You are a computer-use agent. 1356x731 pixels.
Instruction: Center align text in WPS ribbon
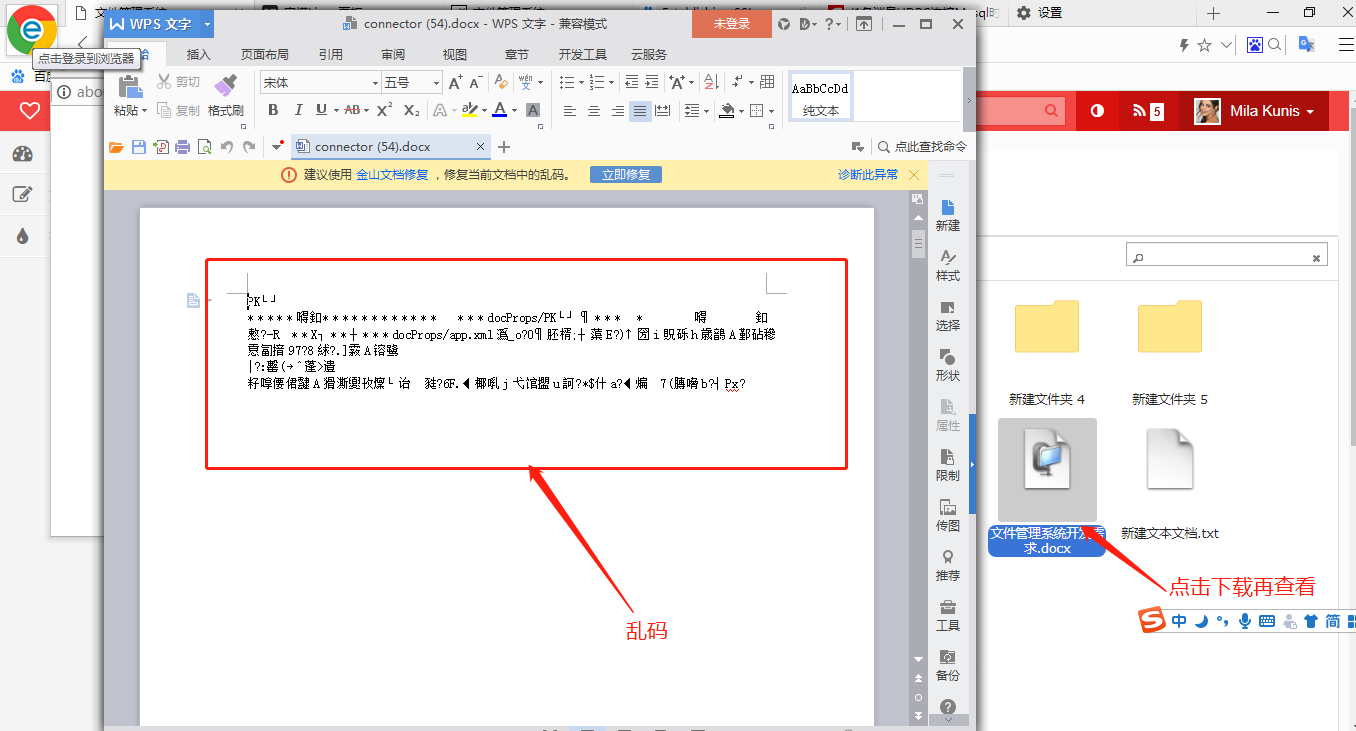click(x=594, y=111)
